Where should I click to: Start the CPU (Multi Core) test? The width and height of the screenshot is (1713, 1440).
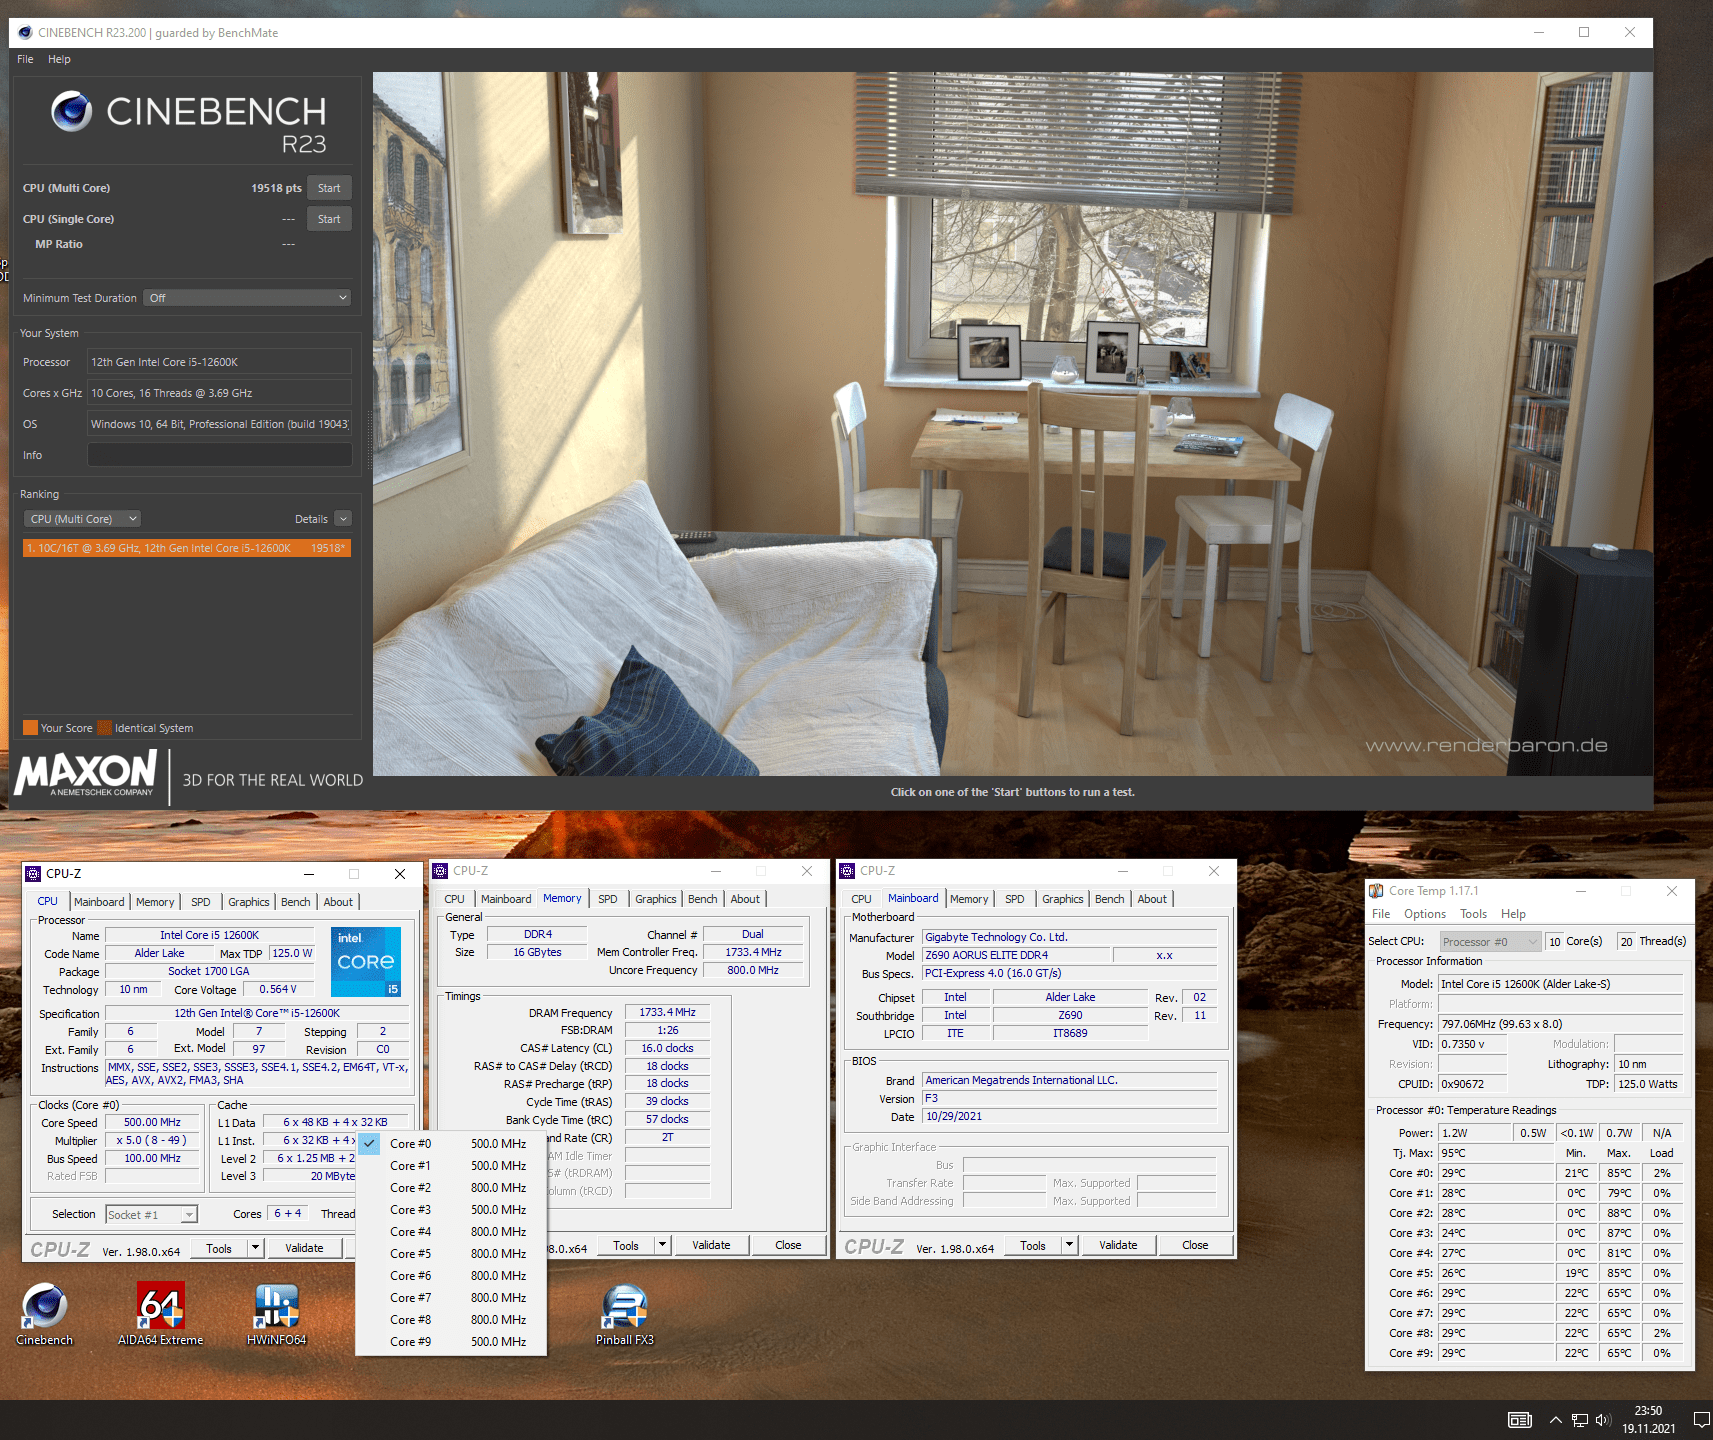point(329,188)
